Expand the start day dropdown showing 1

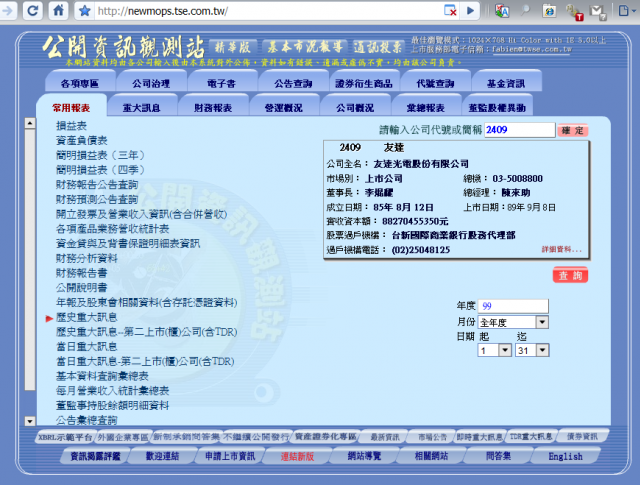coord(505,350)
